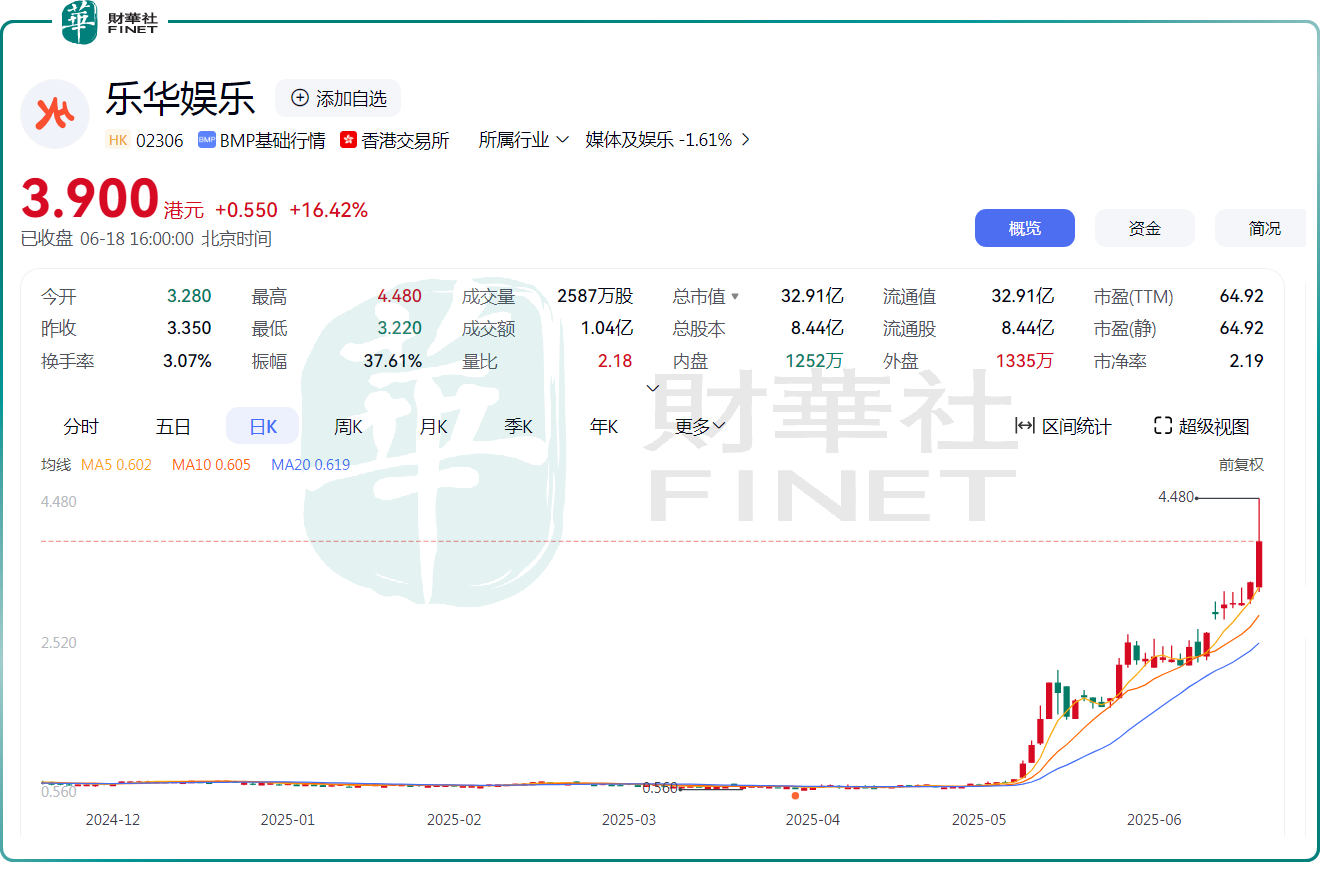
Task: Click the orange event dot below the chart
Action: [795, 795]
